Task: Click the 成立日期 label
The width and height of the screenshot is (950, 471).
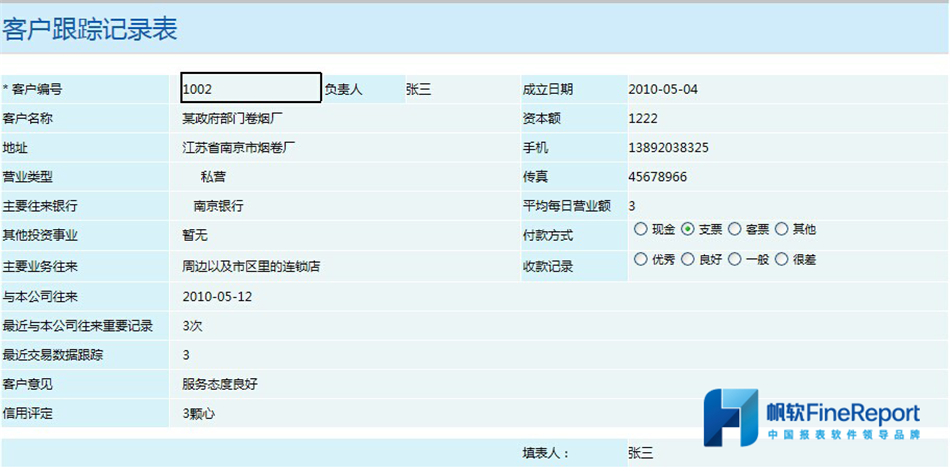Action: click(x=548, y=90)
